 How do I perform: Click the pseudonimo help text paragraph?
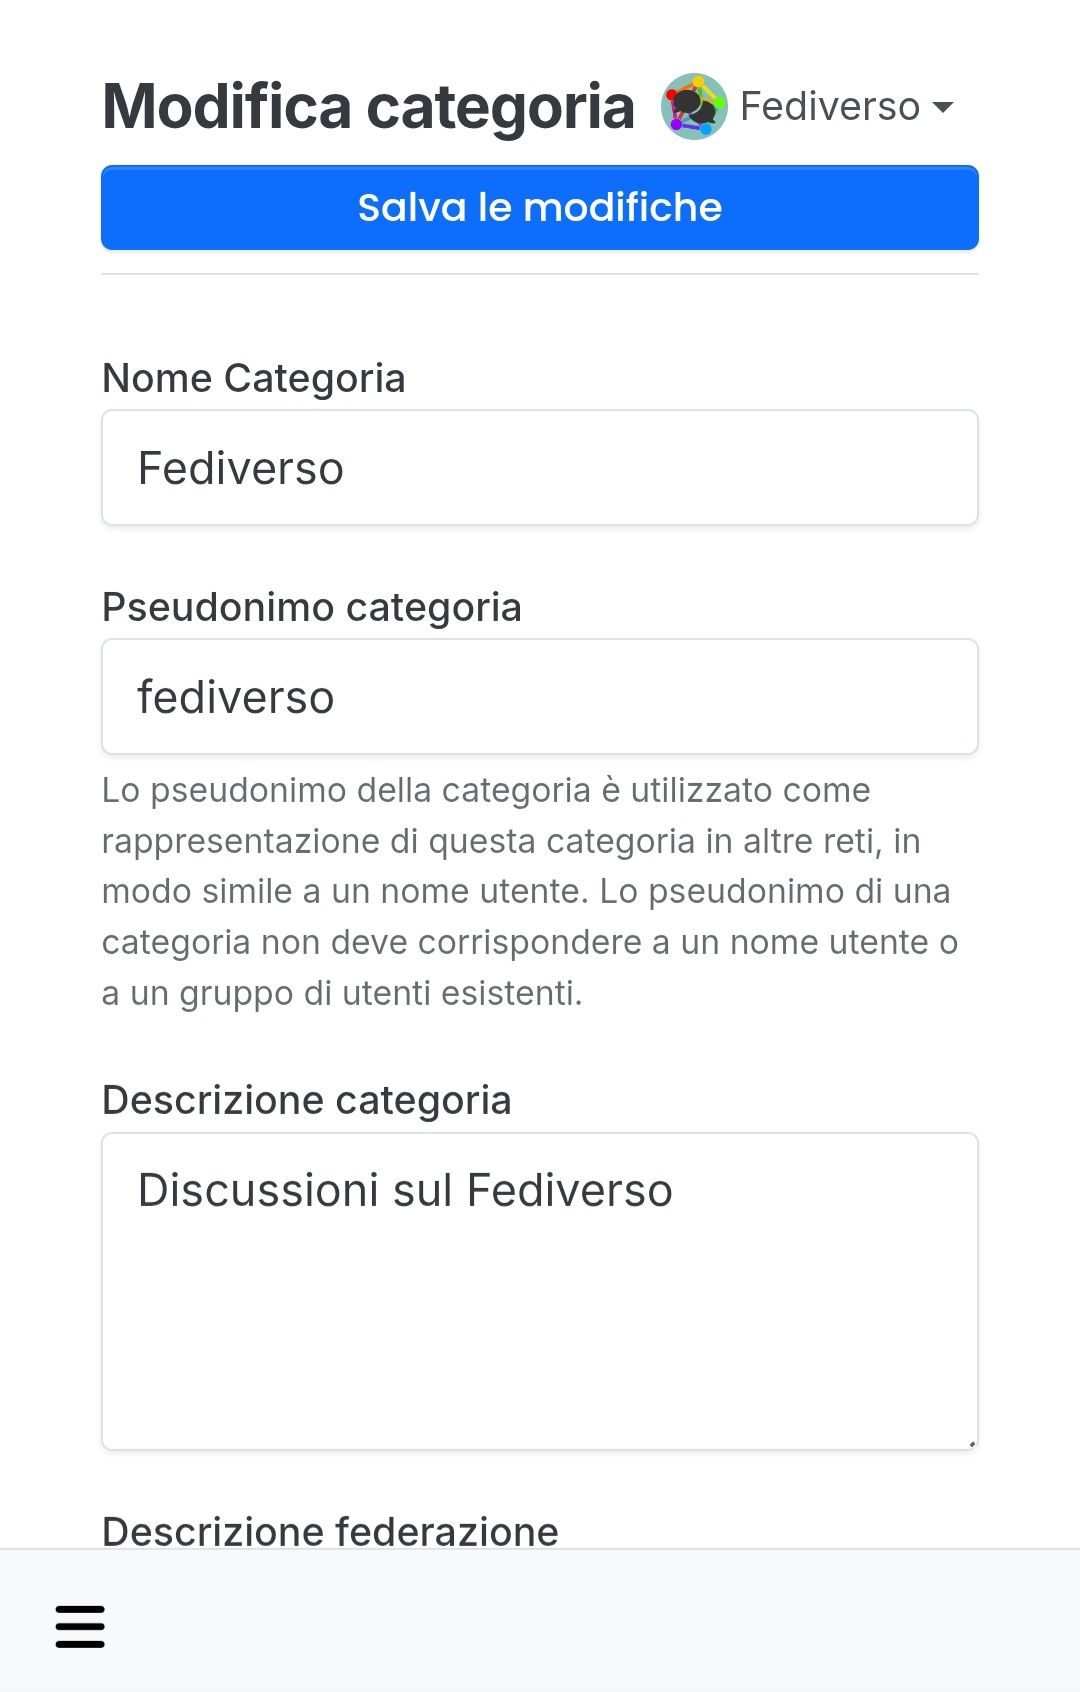(530, 891)
